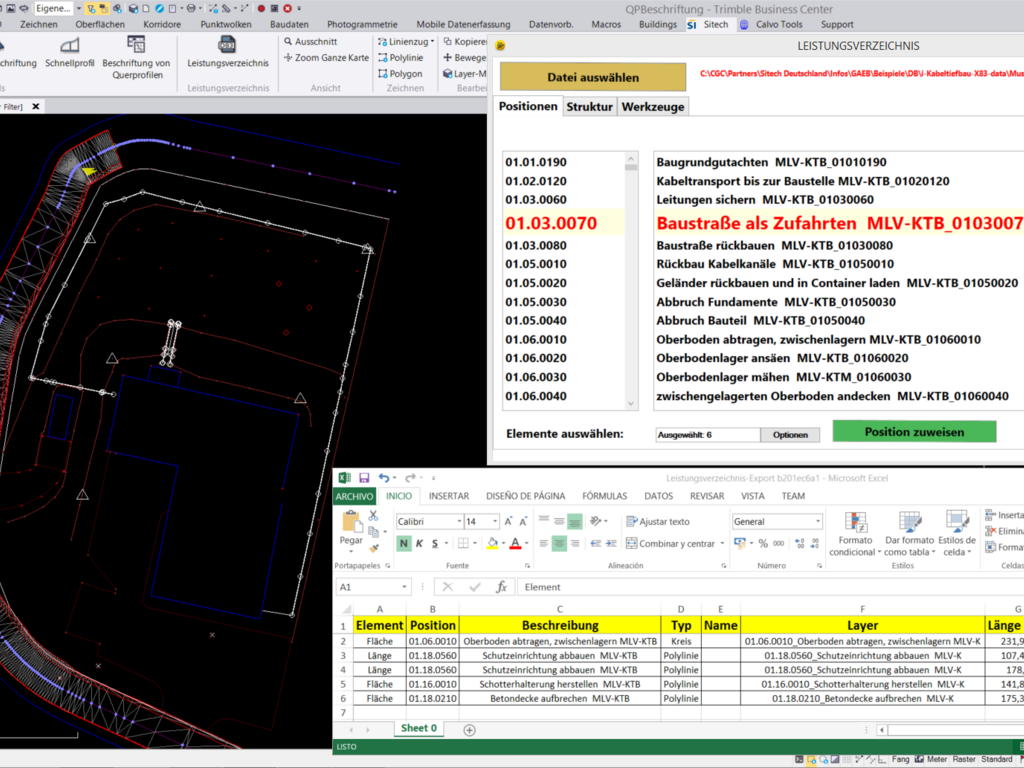Screen dimensions: 1024x768
Task: Open Formato condicional dropdown
Action: (856, 534)
